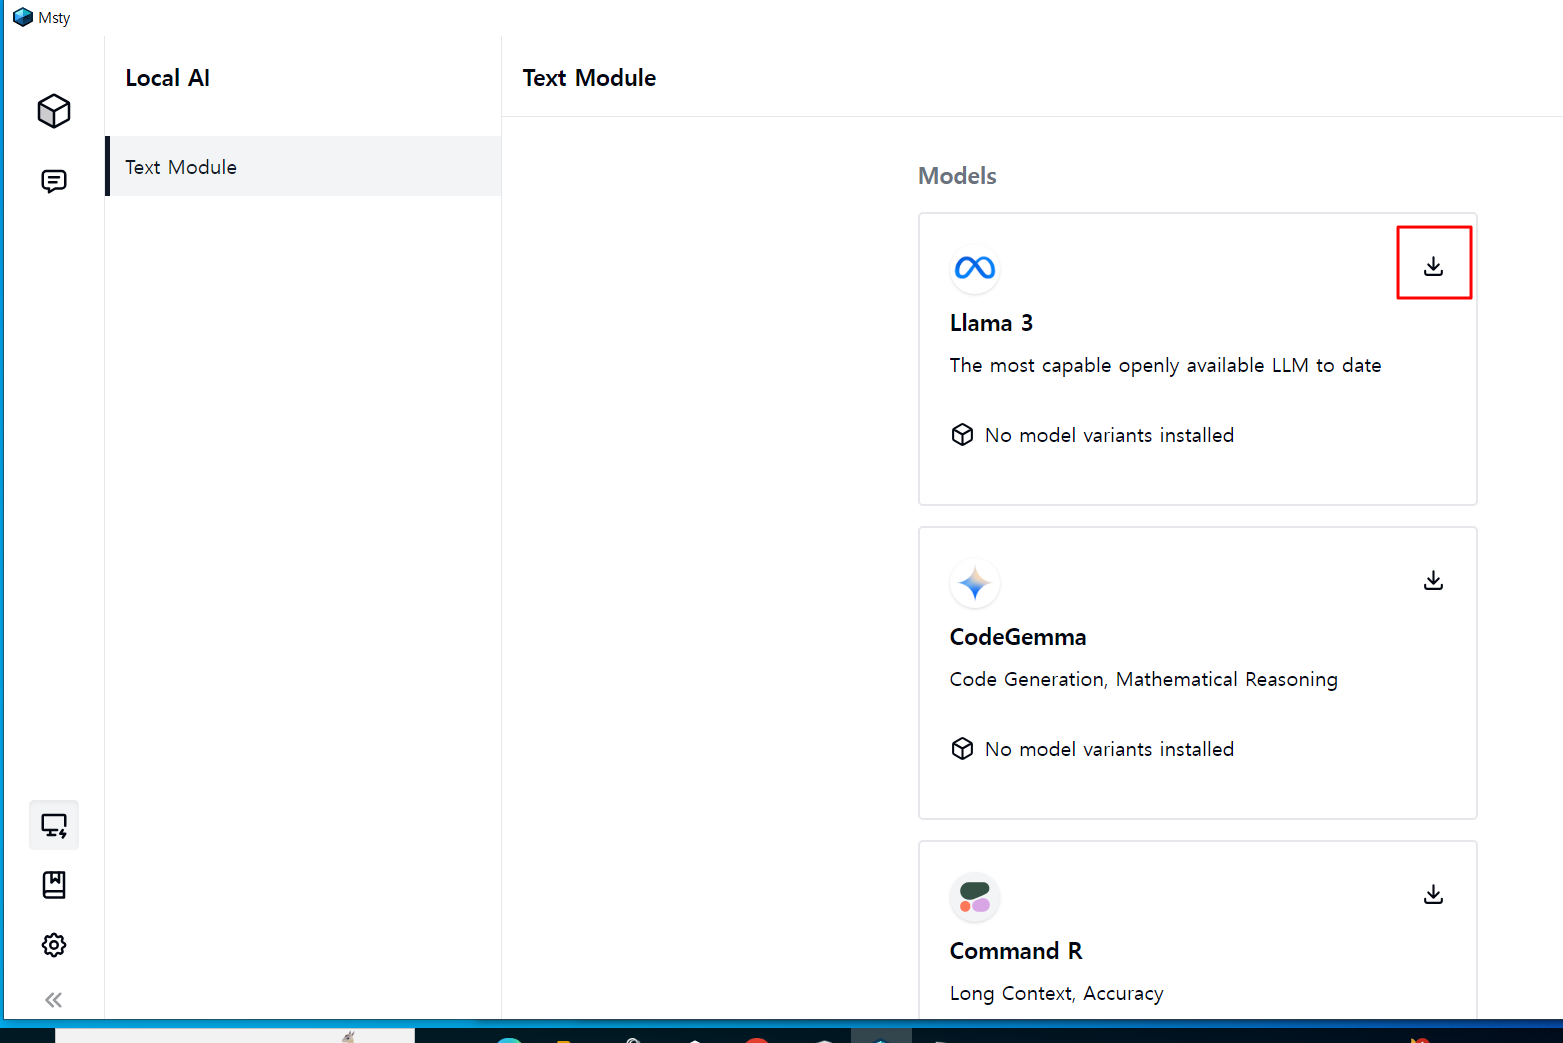Click the Models section heading

pos(957,176)
